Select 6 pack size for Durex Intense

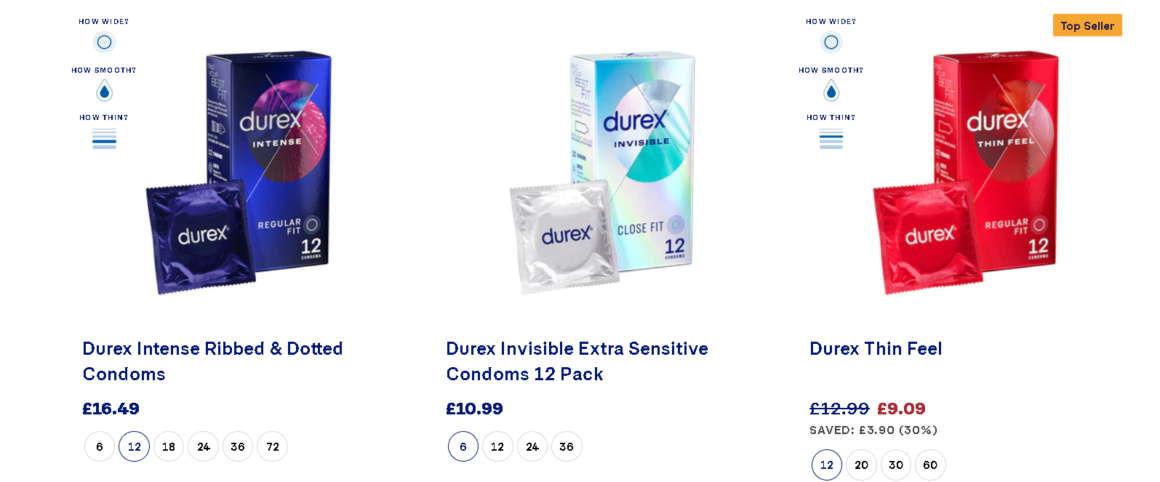pos(99,447)
